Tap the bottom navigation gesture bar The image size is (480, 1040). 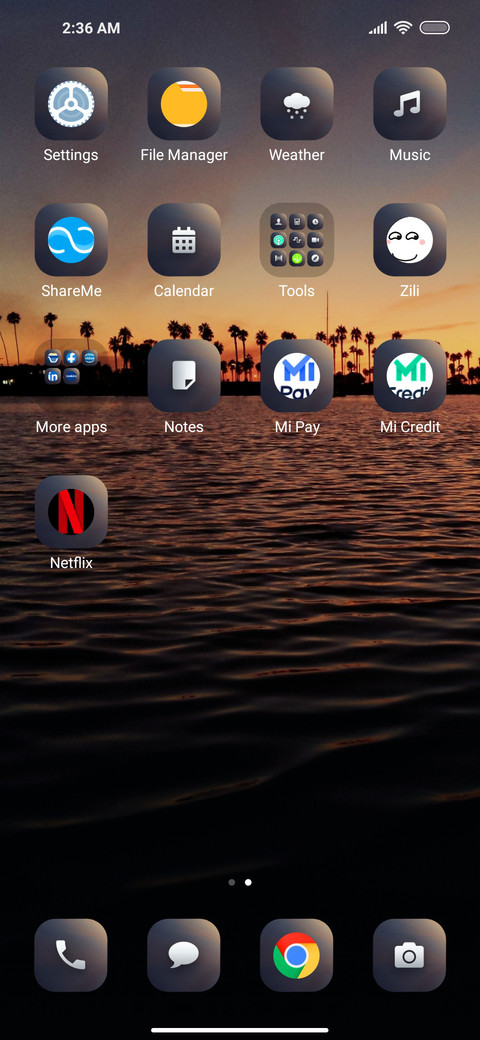tap(240, 1030)
